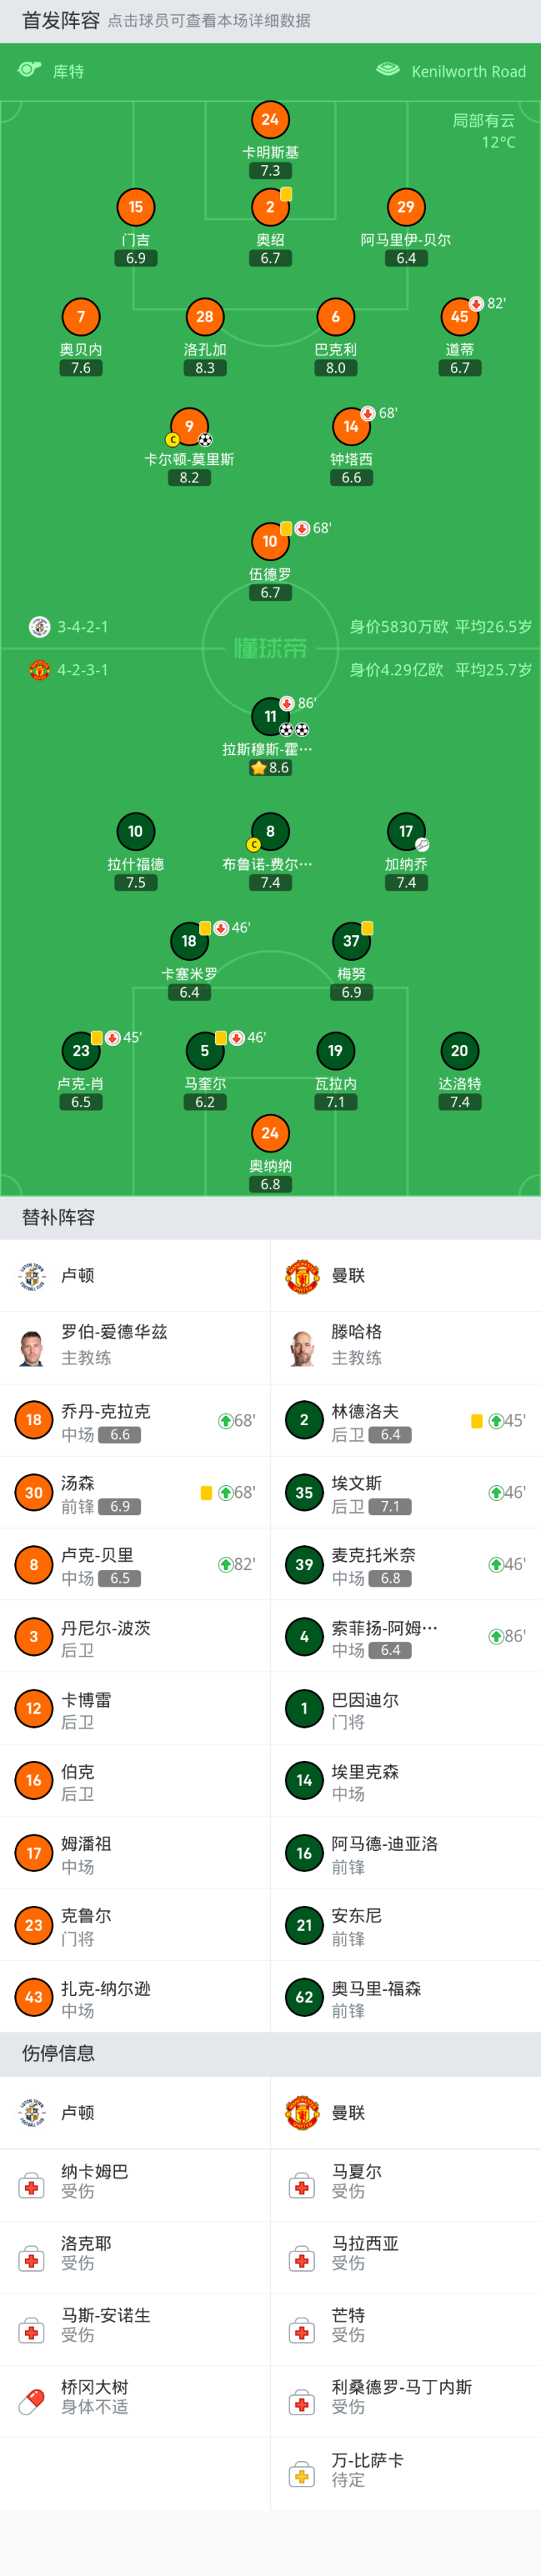Select Luton striker 9 卡尔顿-莫里斯

[x=189, y=427]
